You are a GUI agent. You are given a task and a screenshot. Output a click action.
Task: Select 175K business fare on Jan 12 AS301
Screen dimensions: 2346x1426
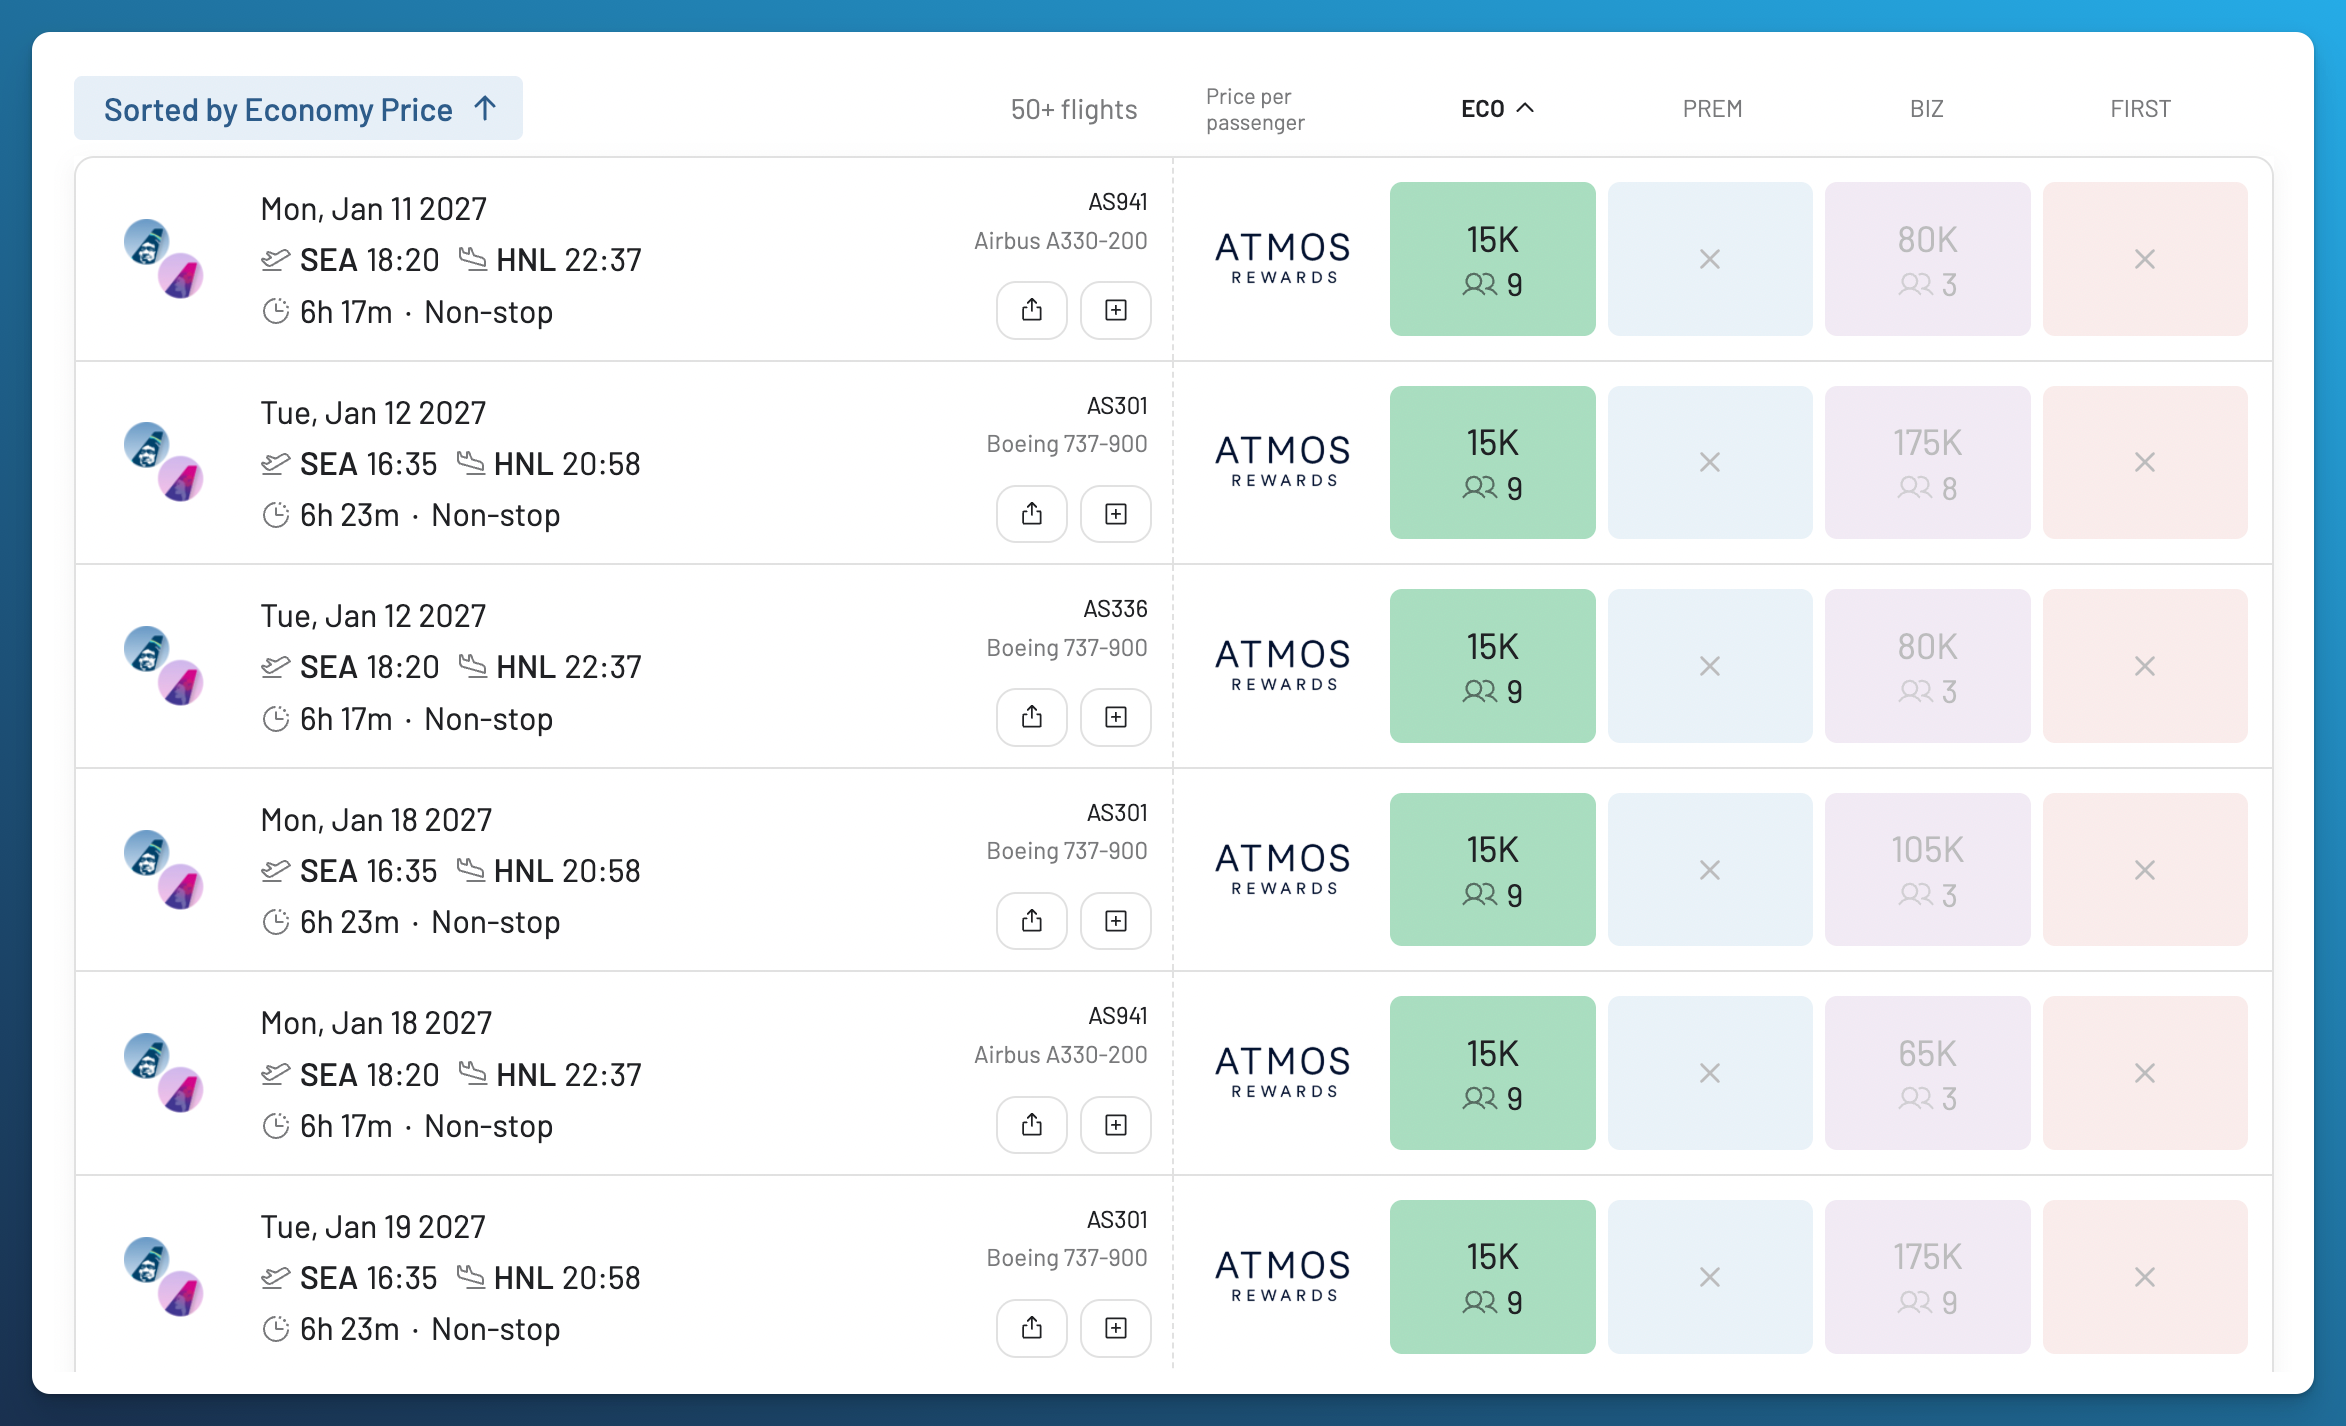1927,462
